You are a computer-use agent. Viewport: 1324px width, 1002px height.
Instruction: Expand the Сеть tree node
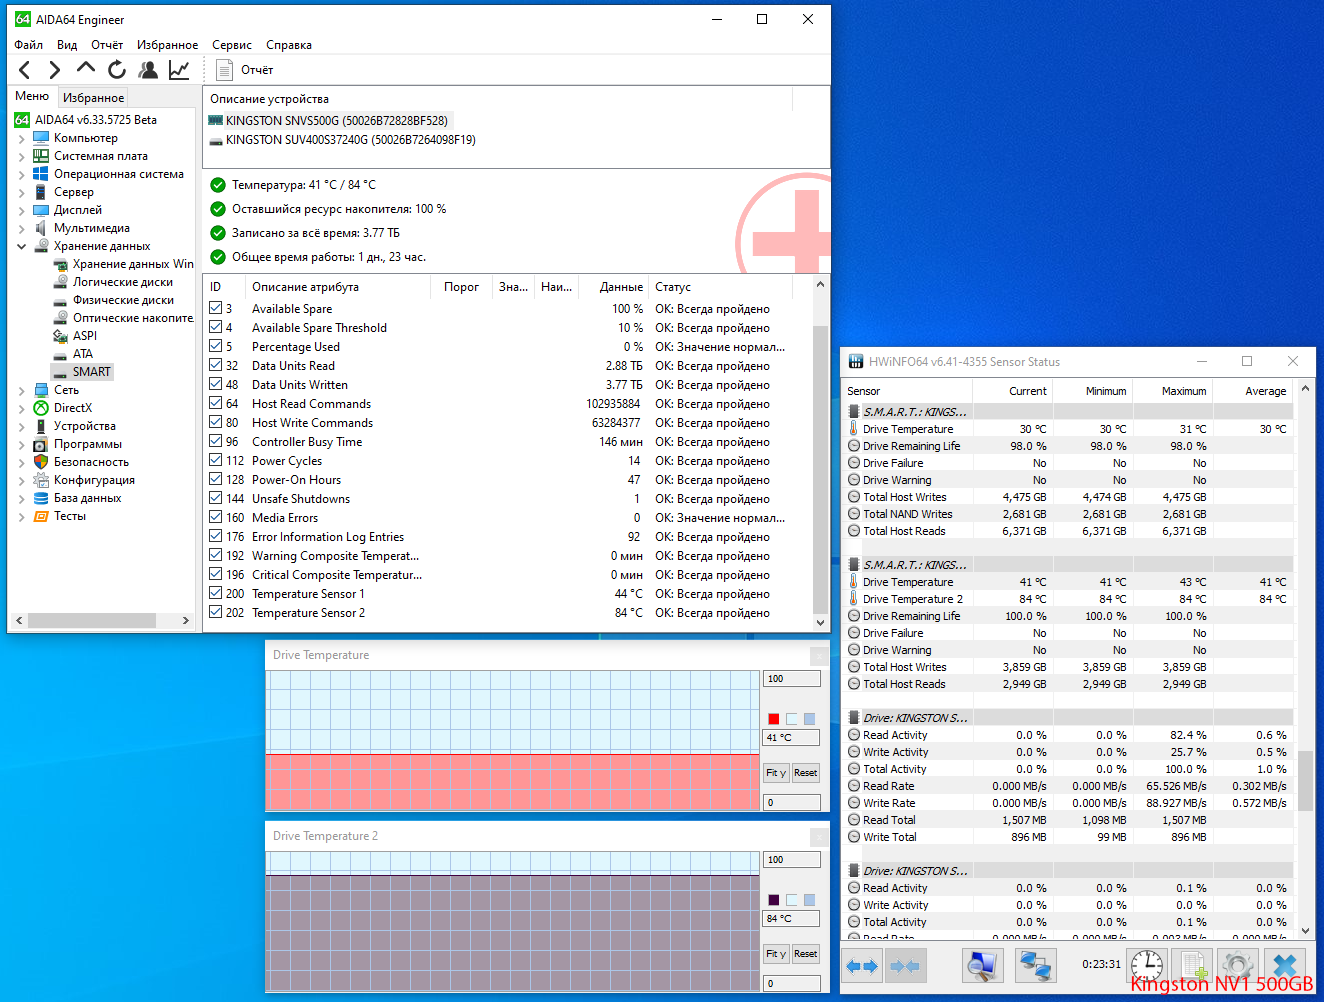(21, 390)
